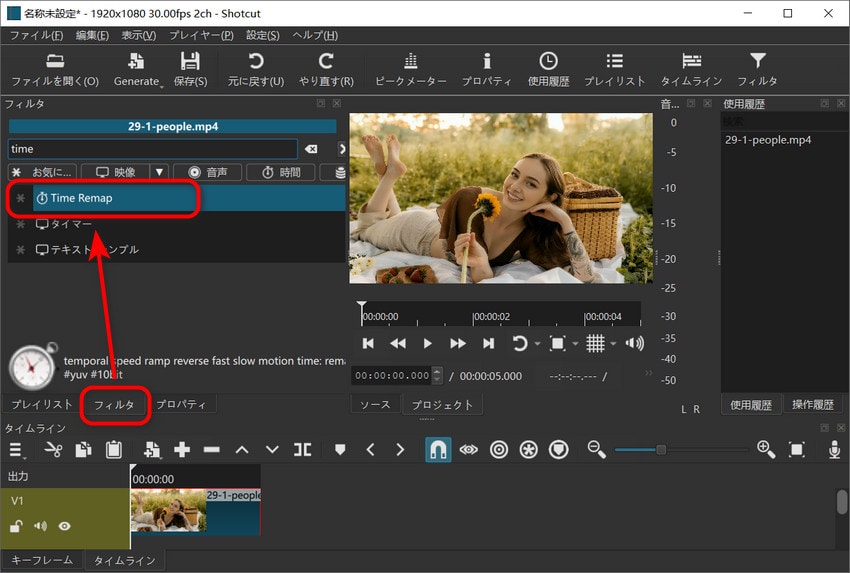Switch to the 操作履歴 tab
Viewport: 850px width, 573px height.
pos(813,404)
